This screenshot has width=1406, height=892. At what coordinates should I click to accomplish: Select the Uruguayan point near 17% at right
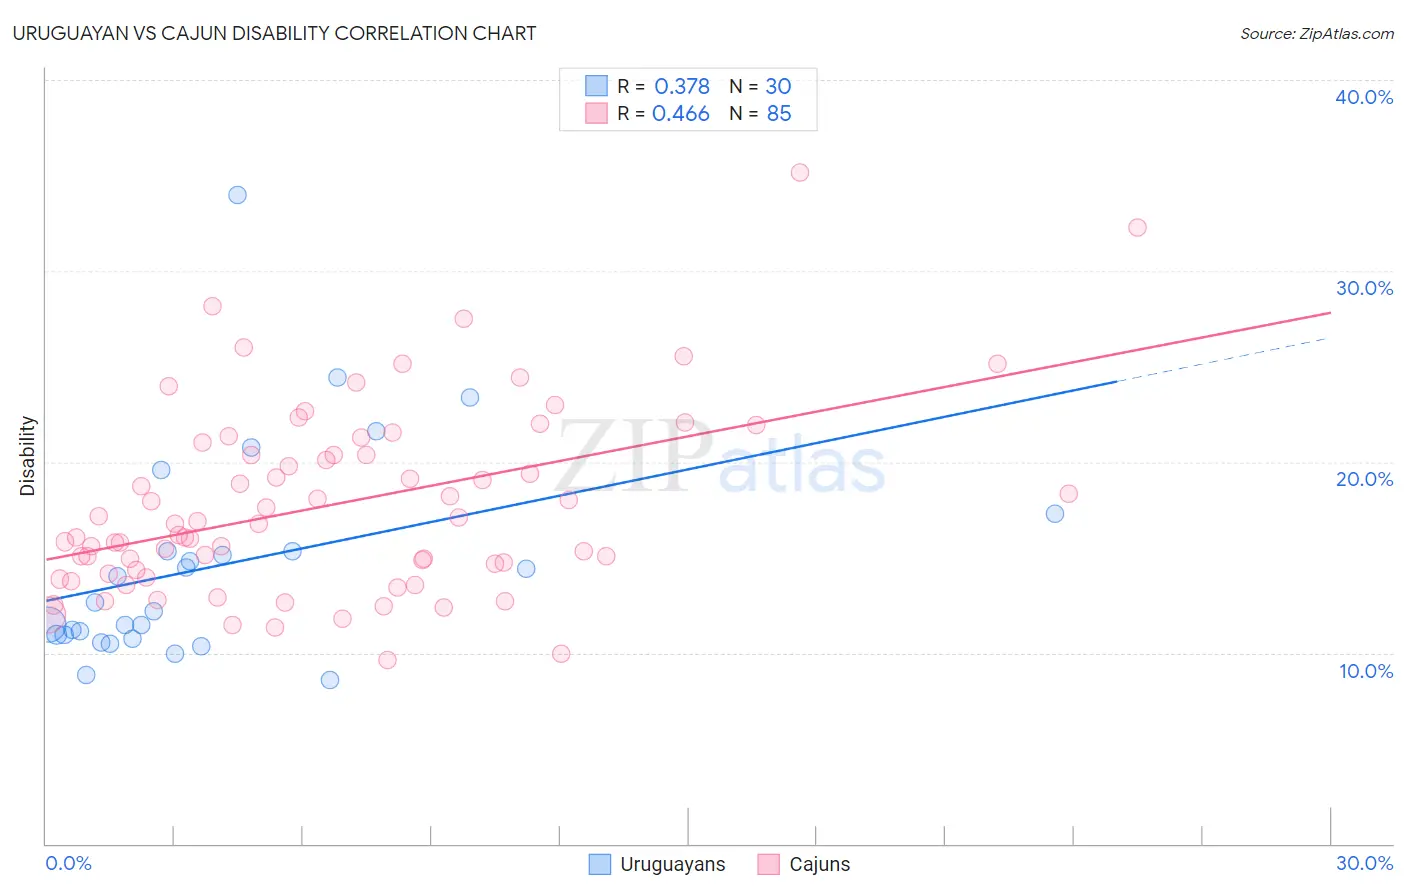(1055, 514)
